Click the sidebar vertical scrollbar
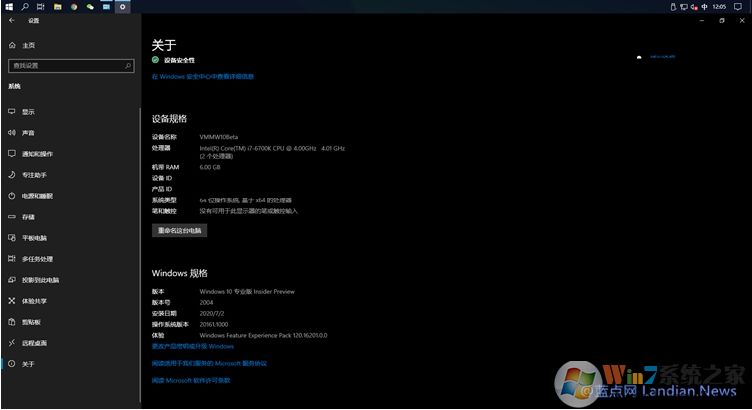 click(140, 254)
